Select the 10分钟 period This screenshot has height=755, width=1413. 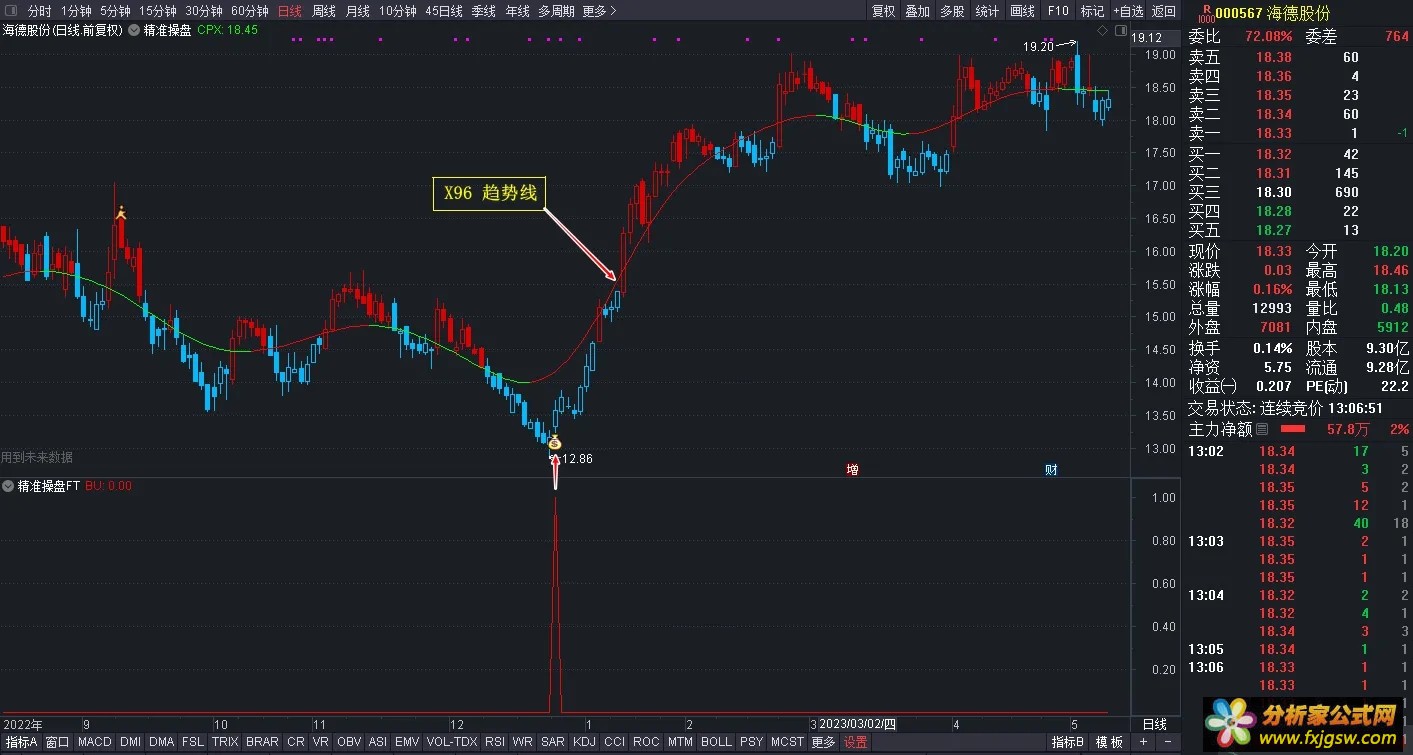[398, 11]
